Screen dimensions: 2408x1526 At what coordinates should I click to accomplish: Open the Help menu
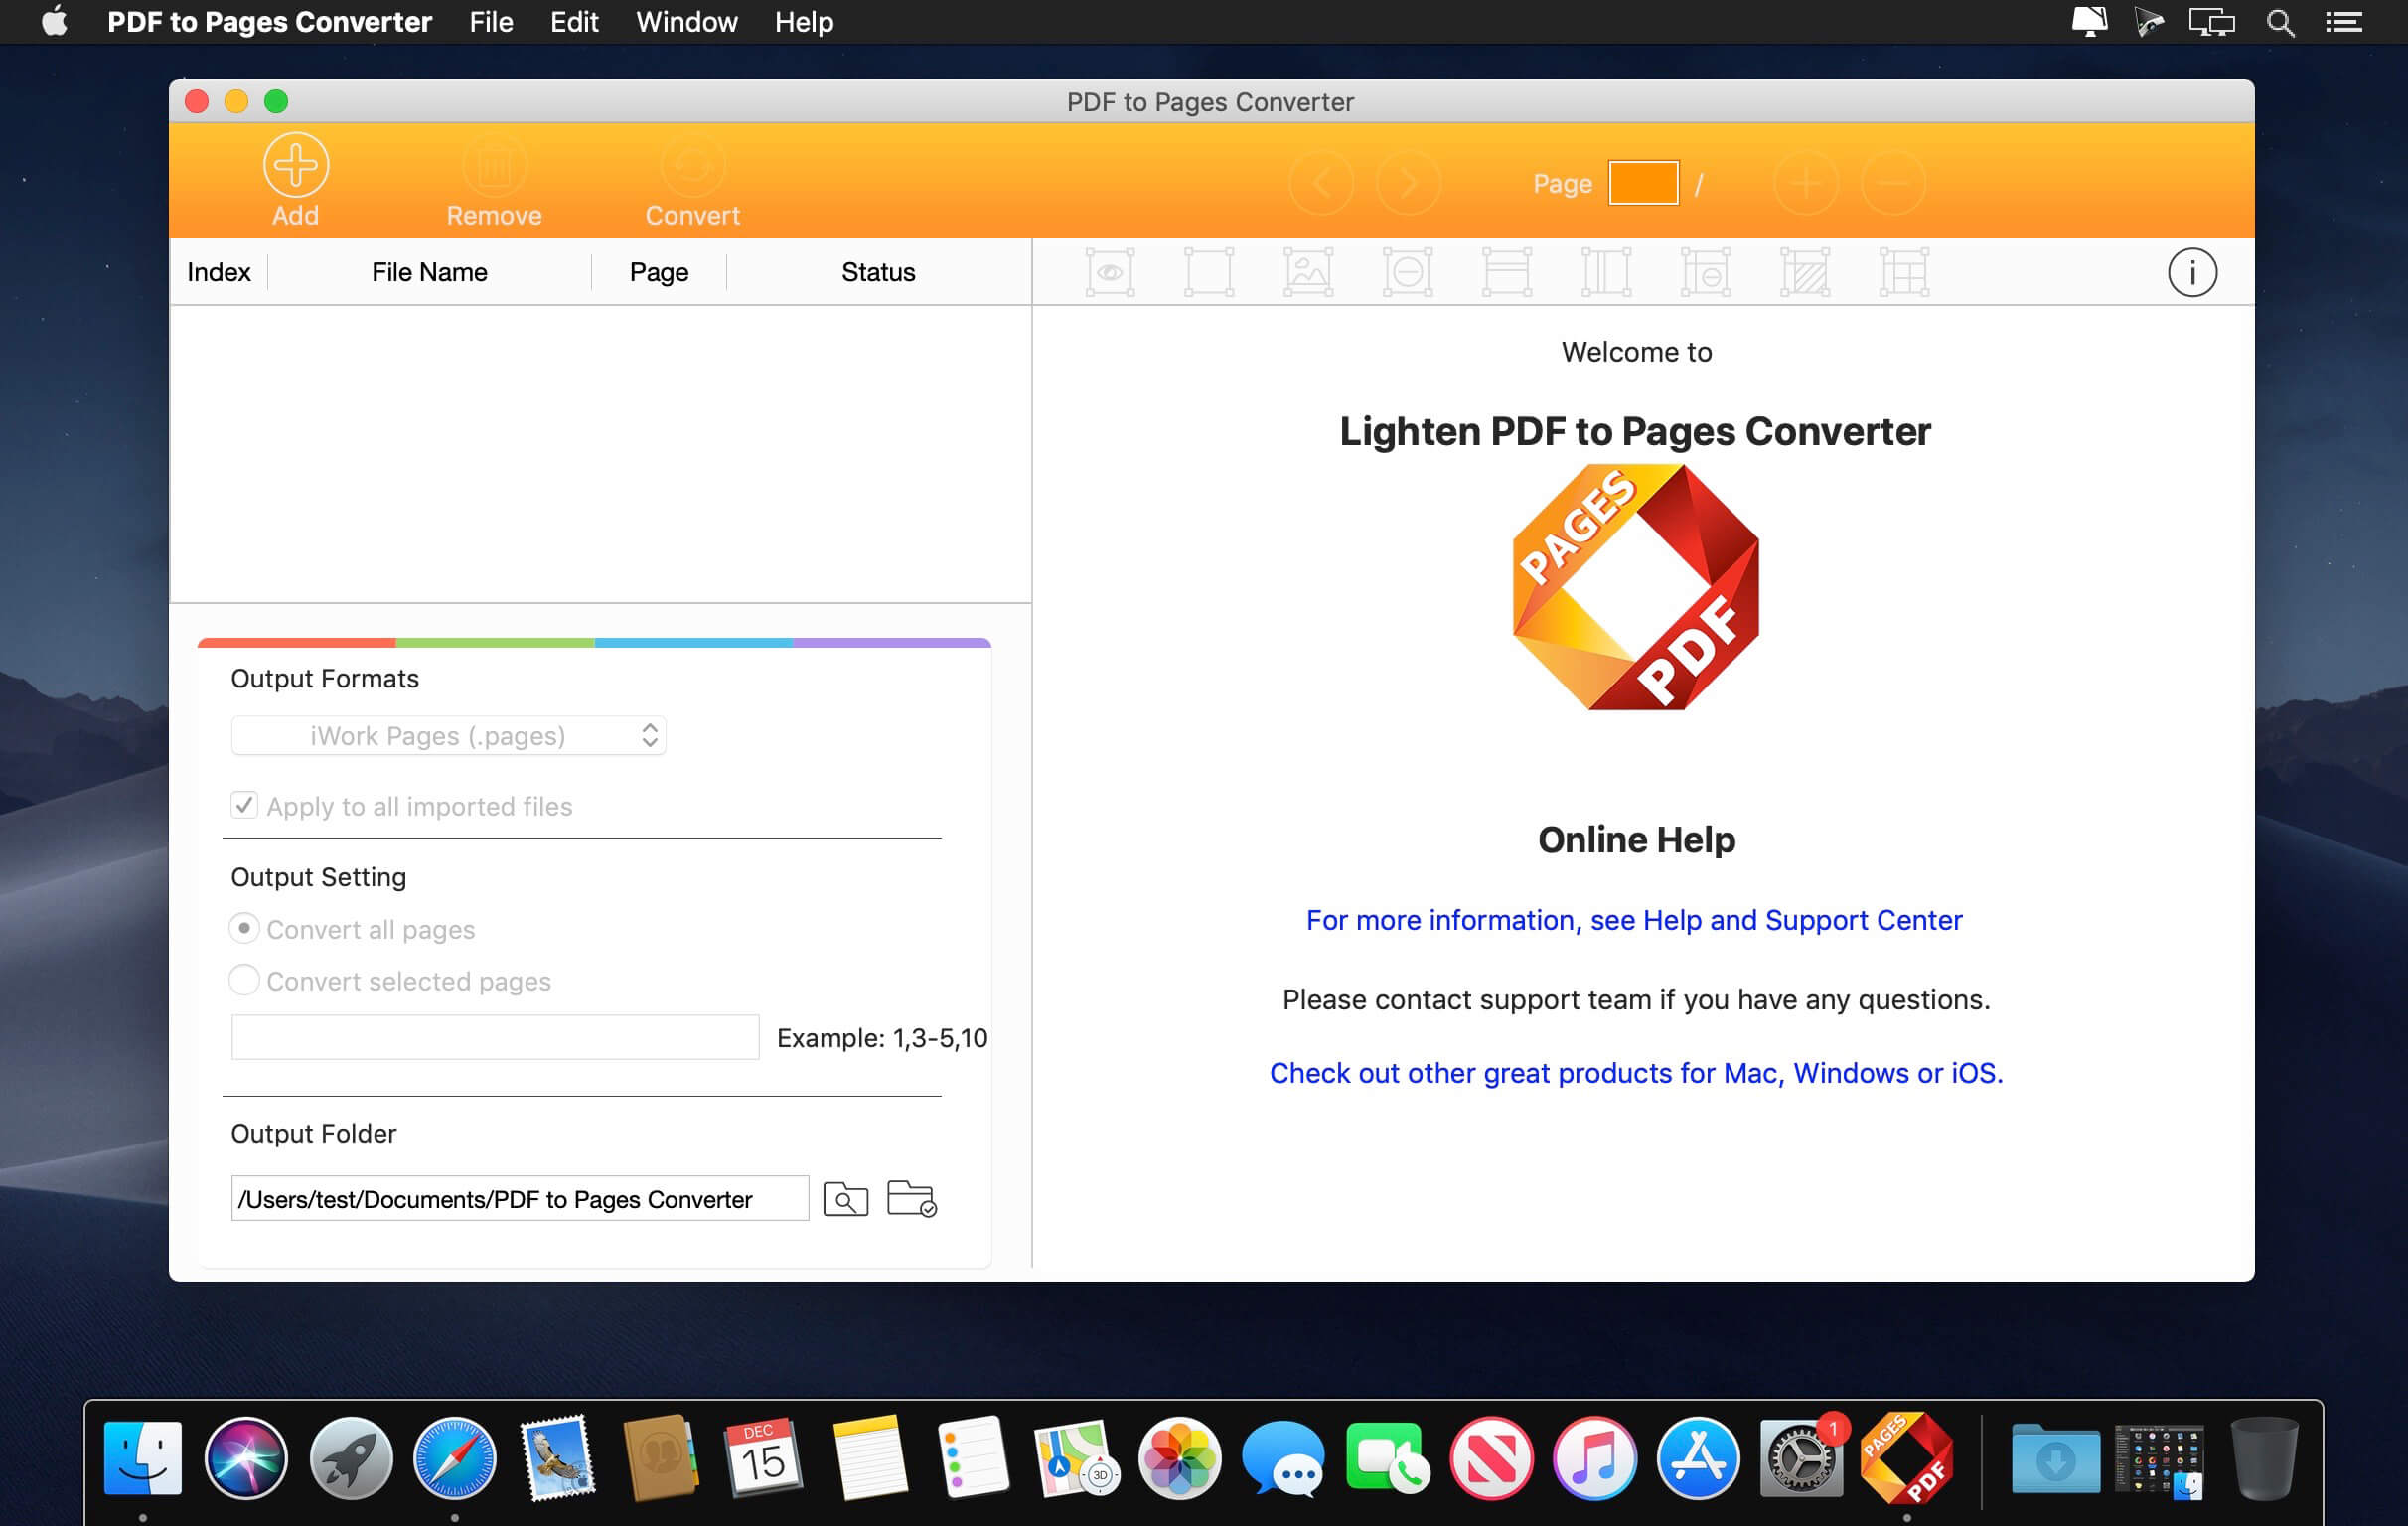(803, 22)
